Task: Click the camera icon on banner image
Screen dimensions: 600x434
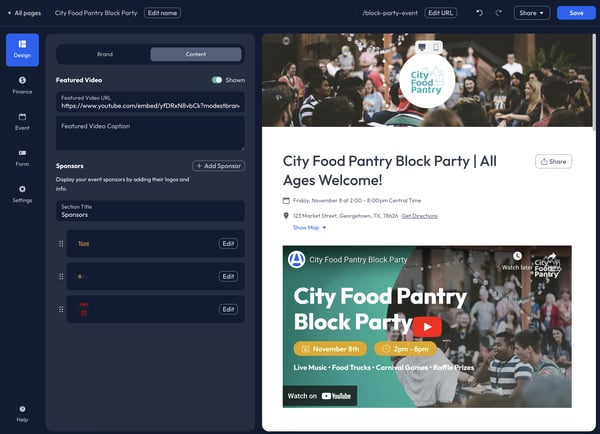Action: tap(286, 41)
